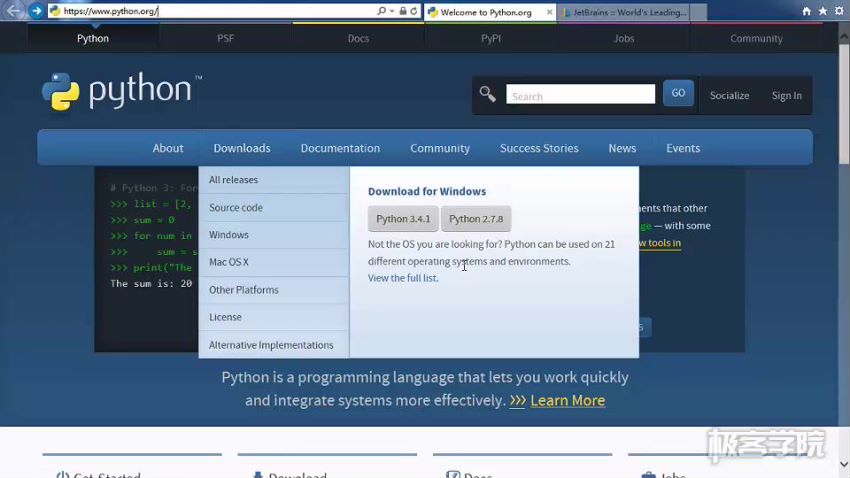Viewport: 850px width, 478px height.
Task: Go forward with the browser forward arrow
Action: pyautogui.click(x=36, y=10)
